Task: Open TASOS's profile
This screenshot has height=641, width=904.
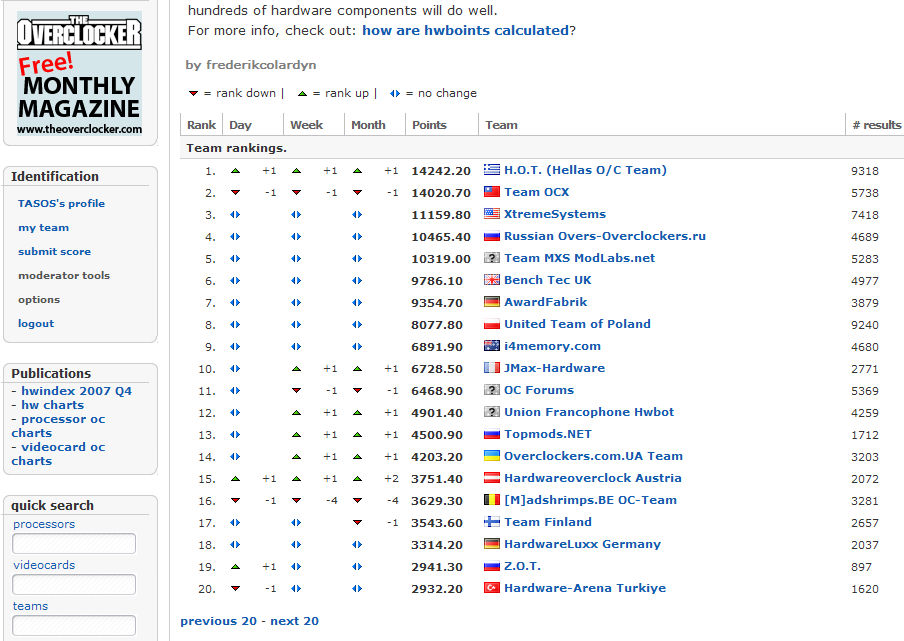Action: [x=61, y=203]
